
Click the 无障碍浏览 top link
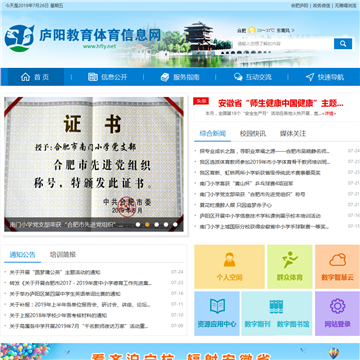(x=345, y=5)
